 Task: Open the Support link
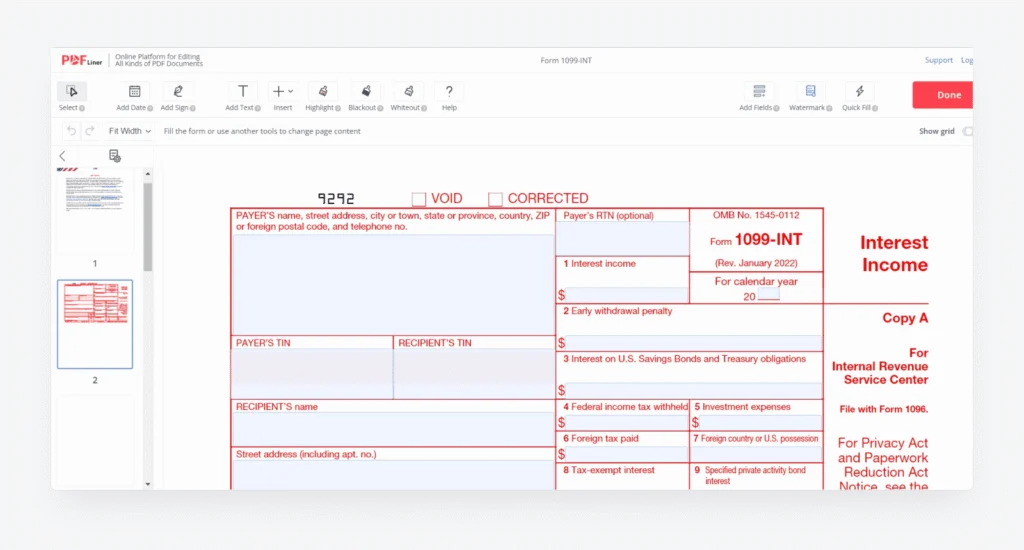(x=938, y=60)
